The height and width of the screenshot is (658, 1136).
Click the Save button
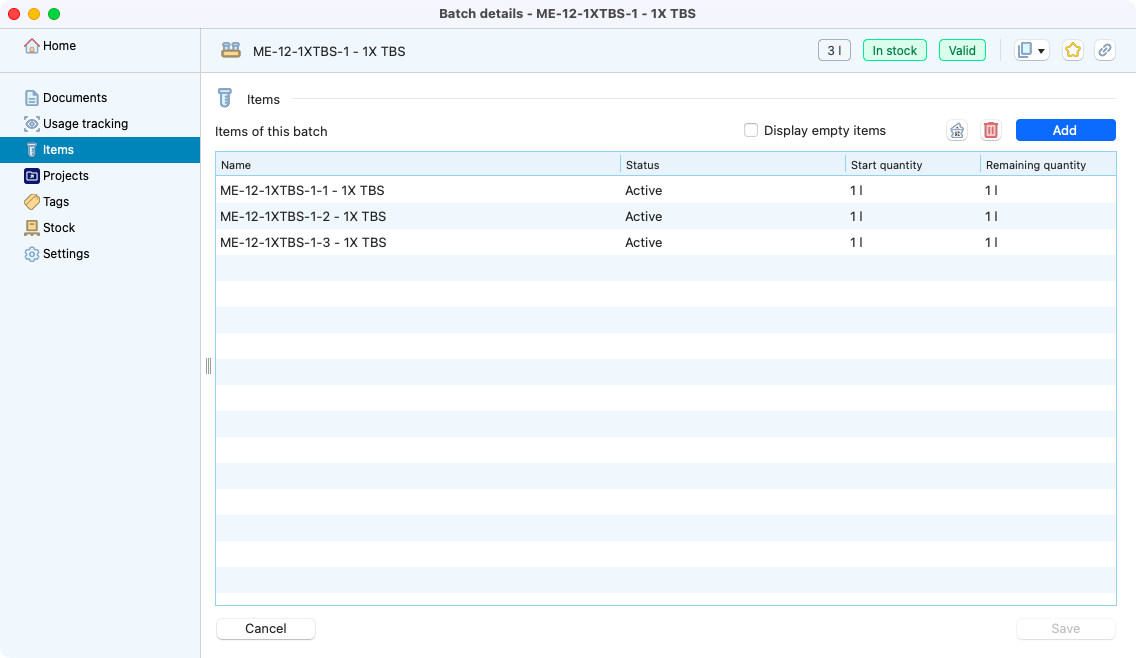click(1065, 629)
